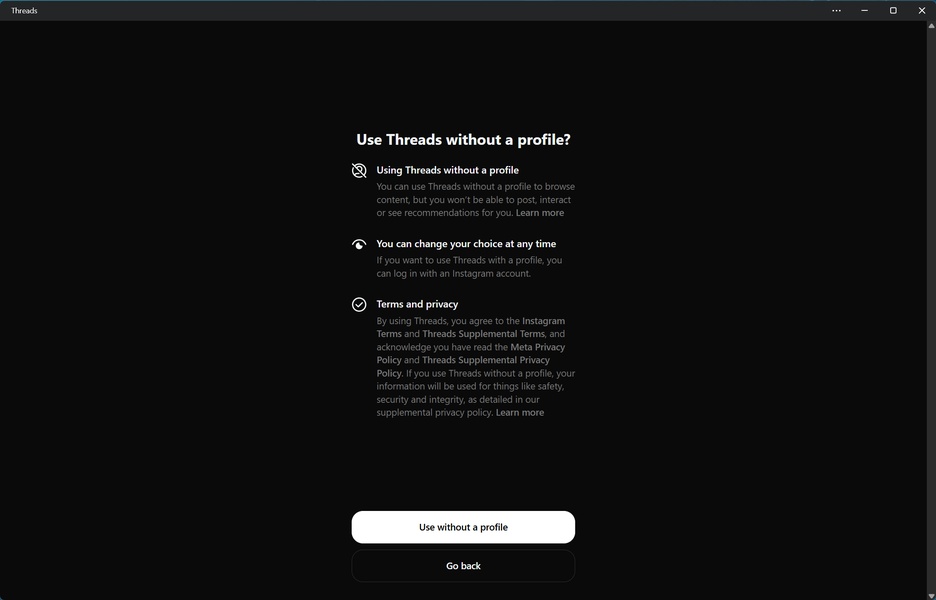Screen dimensions: 936x600
Task: Click the crossed-out profile icon
Action: click(359, 171)
